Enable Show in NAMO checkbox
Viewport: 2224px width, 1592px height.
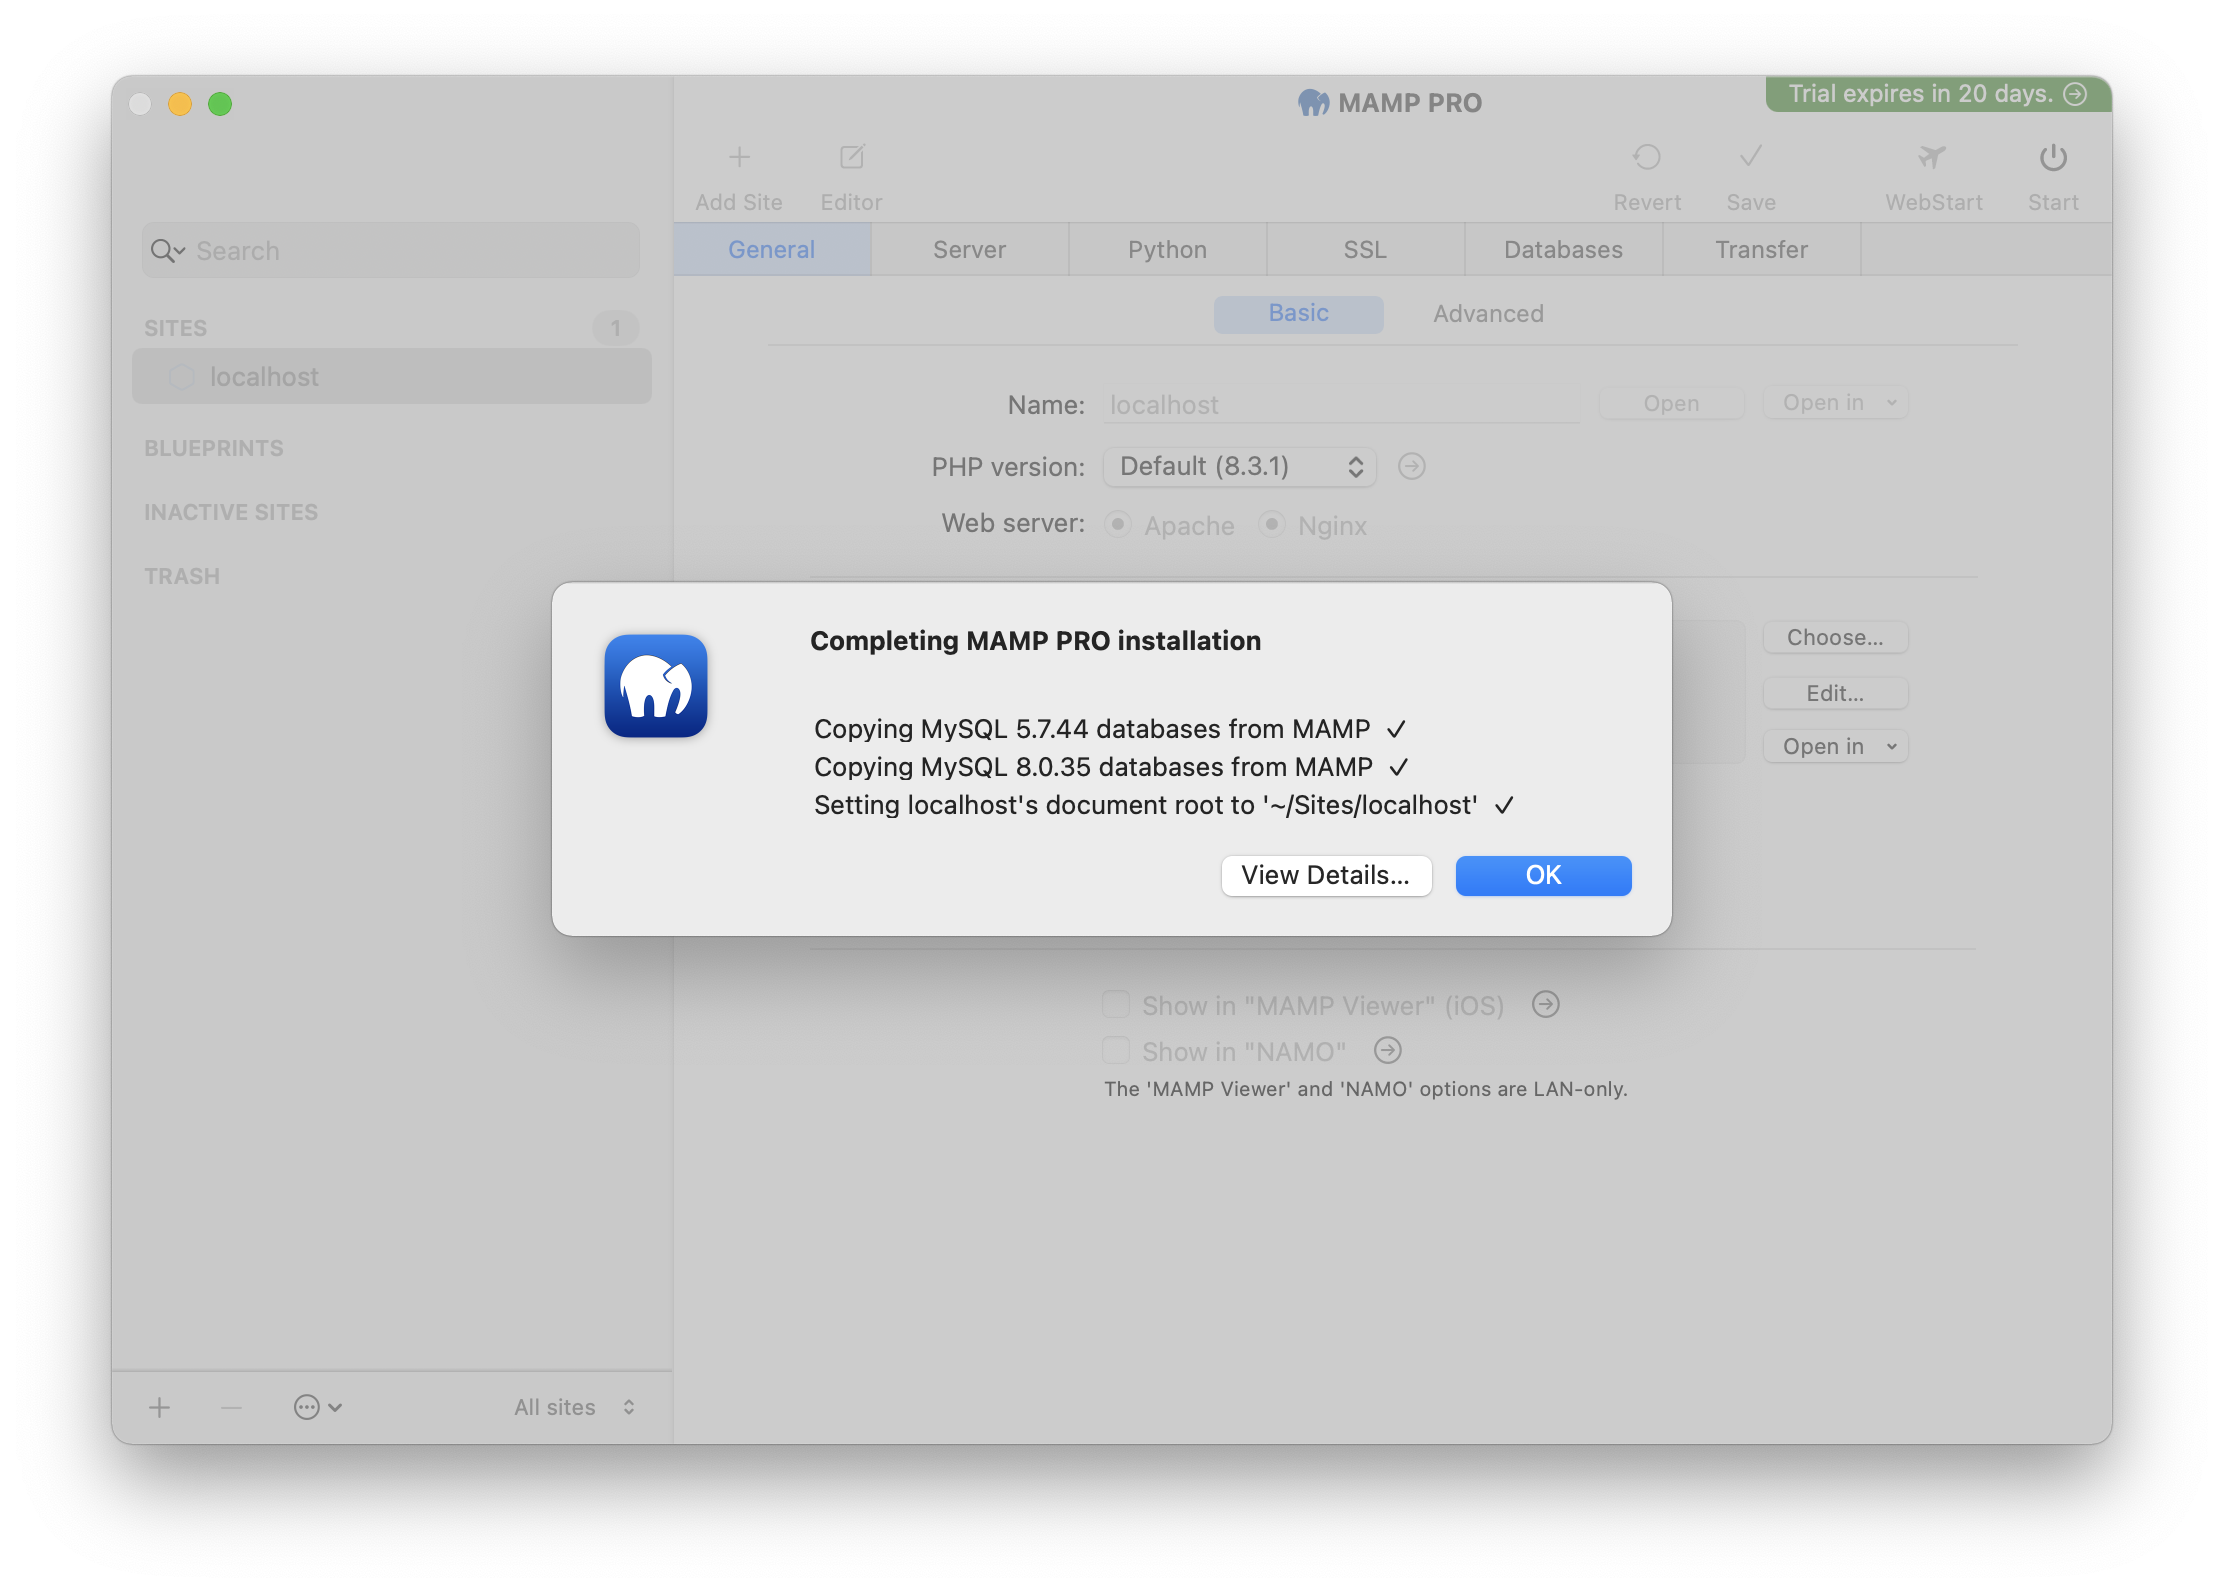pyautogui.click(x=1116, y=1050)
